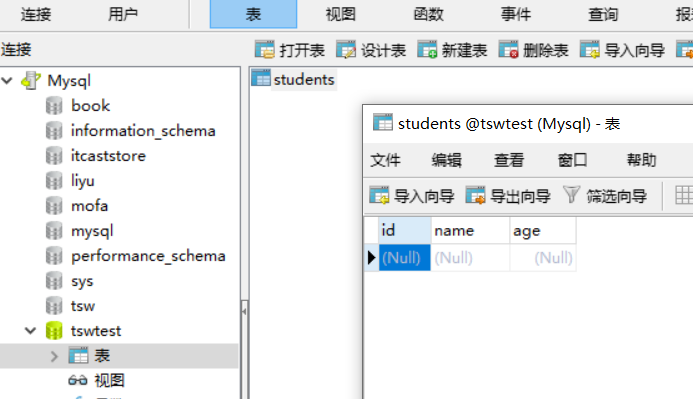Open the 打开表 toolbar icon
Image resolution: width=693 pixels, height=399 pixels.
click(x=265, y=49)
